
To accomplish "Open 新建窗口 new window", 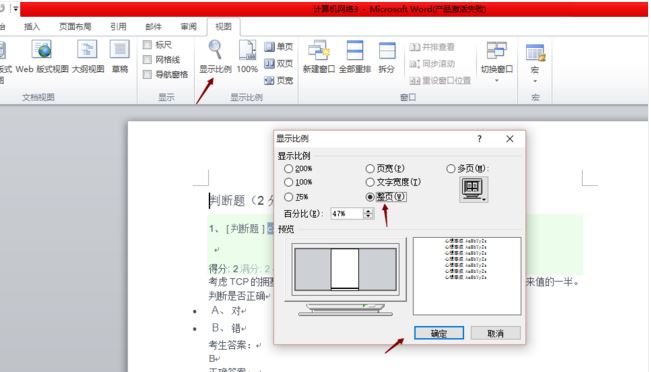I will [x=318, y=57].
